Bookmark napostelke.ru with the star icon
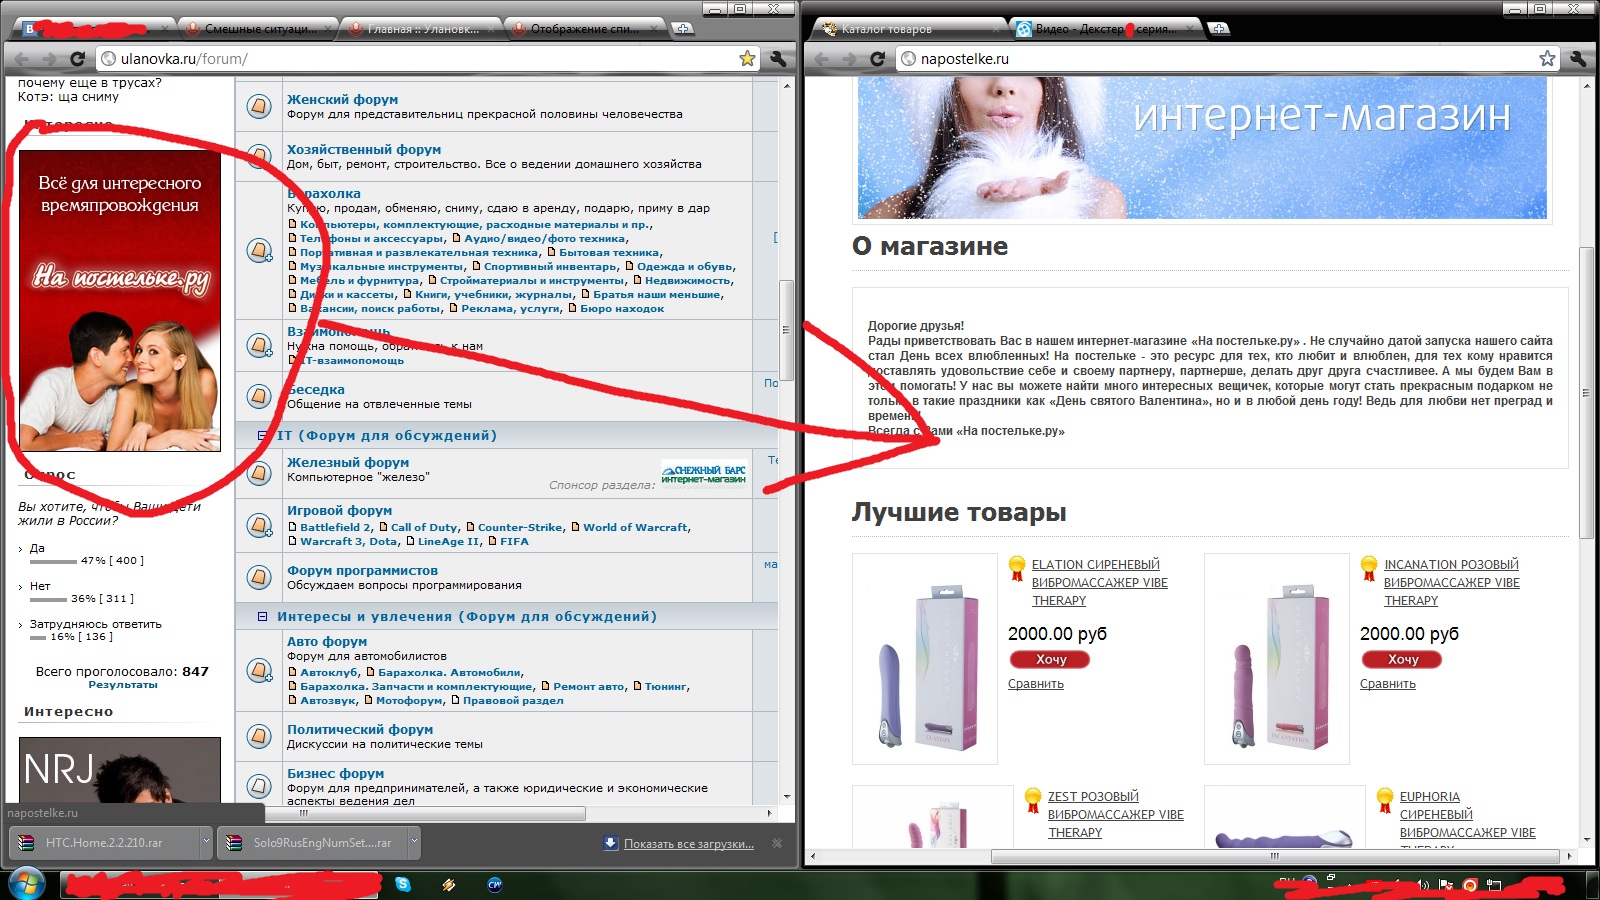The width and height of the screenshot is (1600, 900). click(x=1547, y=59)
